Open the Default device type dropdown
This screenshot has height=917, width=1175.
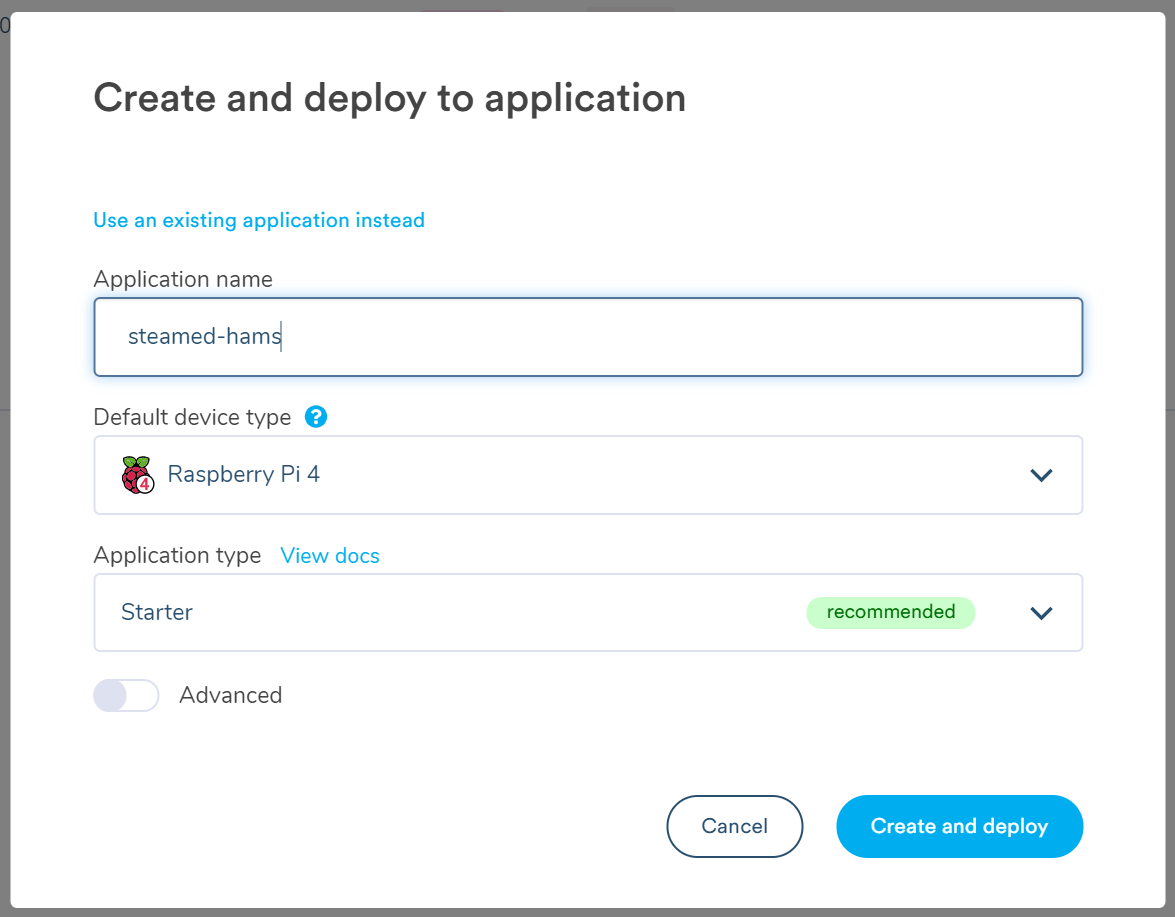coord(588,475)
